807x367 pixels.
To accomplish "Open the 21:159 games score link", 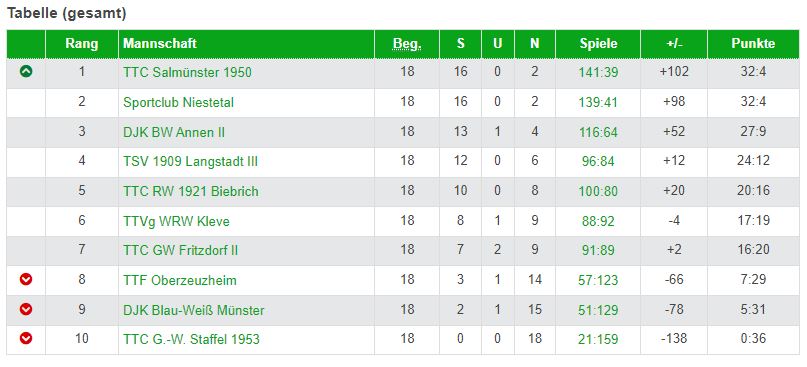I will tap(598, 339).
